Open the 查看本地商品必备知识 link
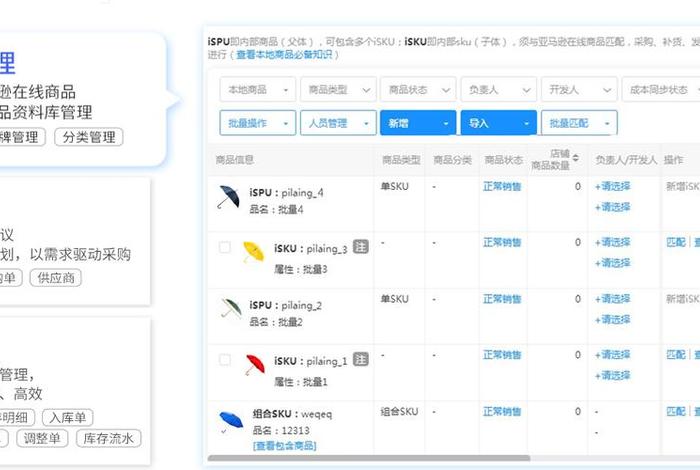Viewport: 700px width, 470px height. click(284, 54)
